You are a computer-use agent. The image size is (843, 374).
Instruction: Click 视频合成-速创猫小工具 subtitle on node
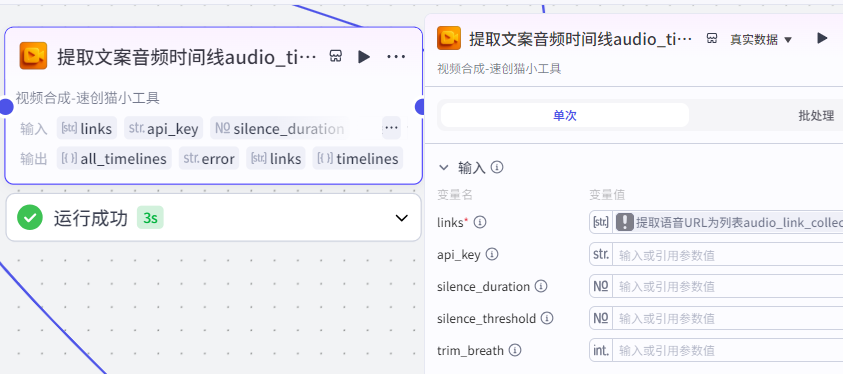tap(88, 98)
